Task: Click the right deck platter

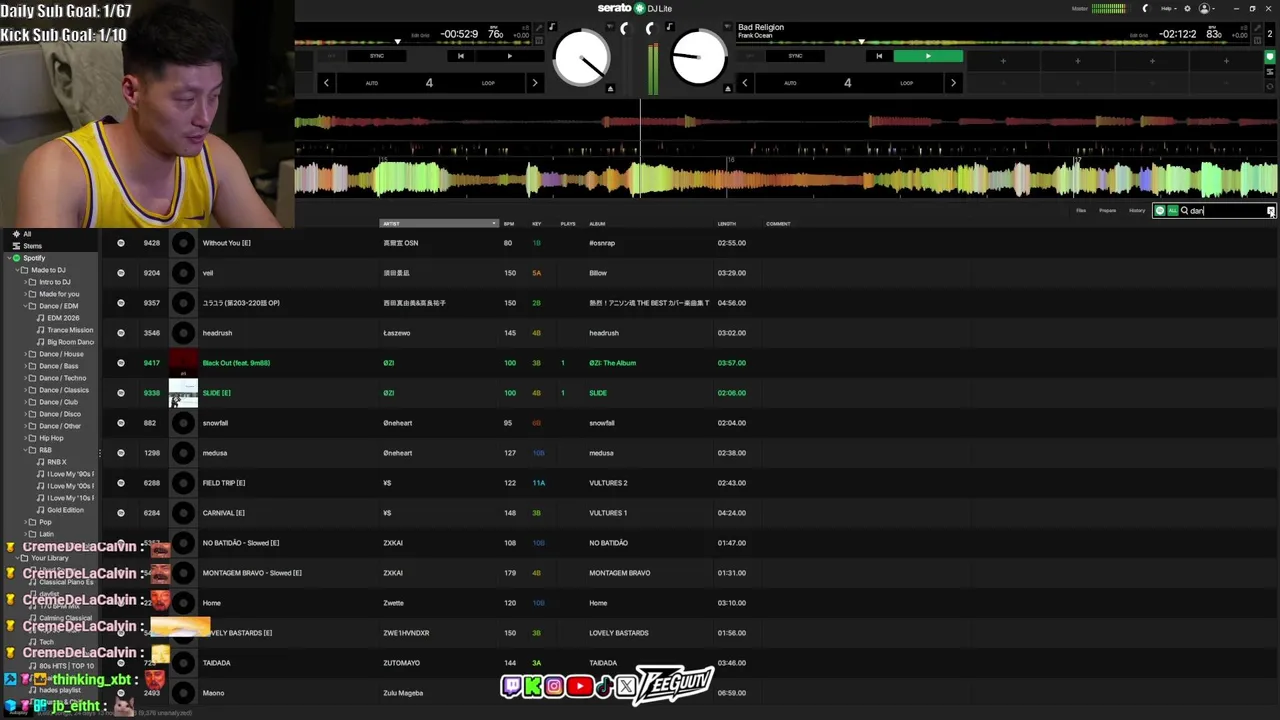Action: click(x=699, y=58)
